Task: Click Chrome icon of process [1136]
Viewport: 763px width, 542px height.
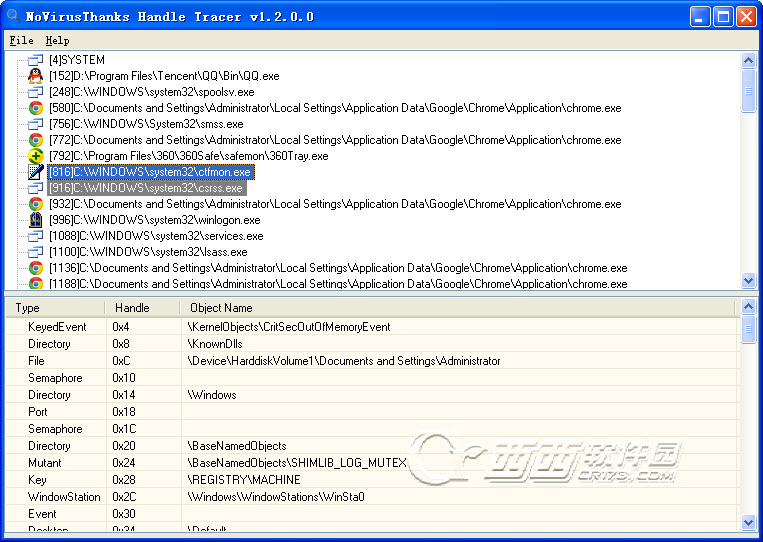Action: pos(35,268)
